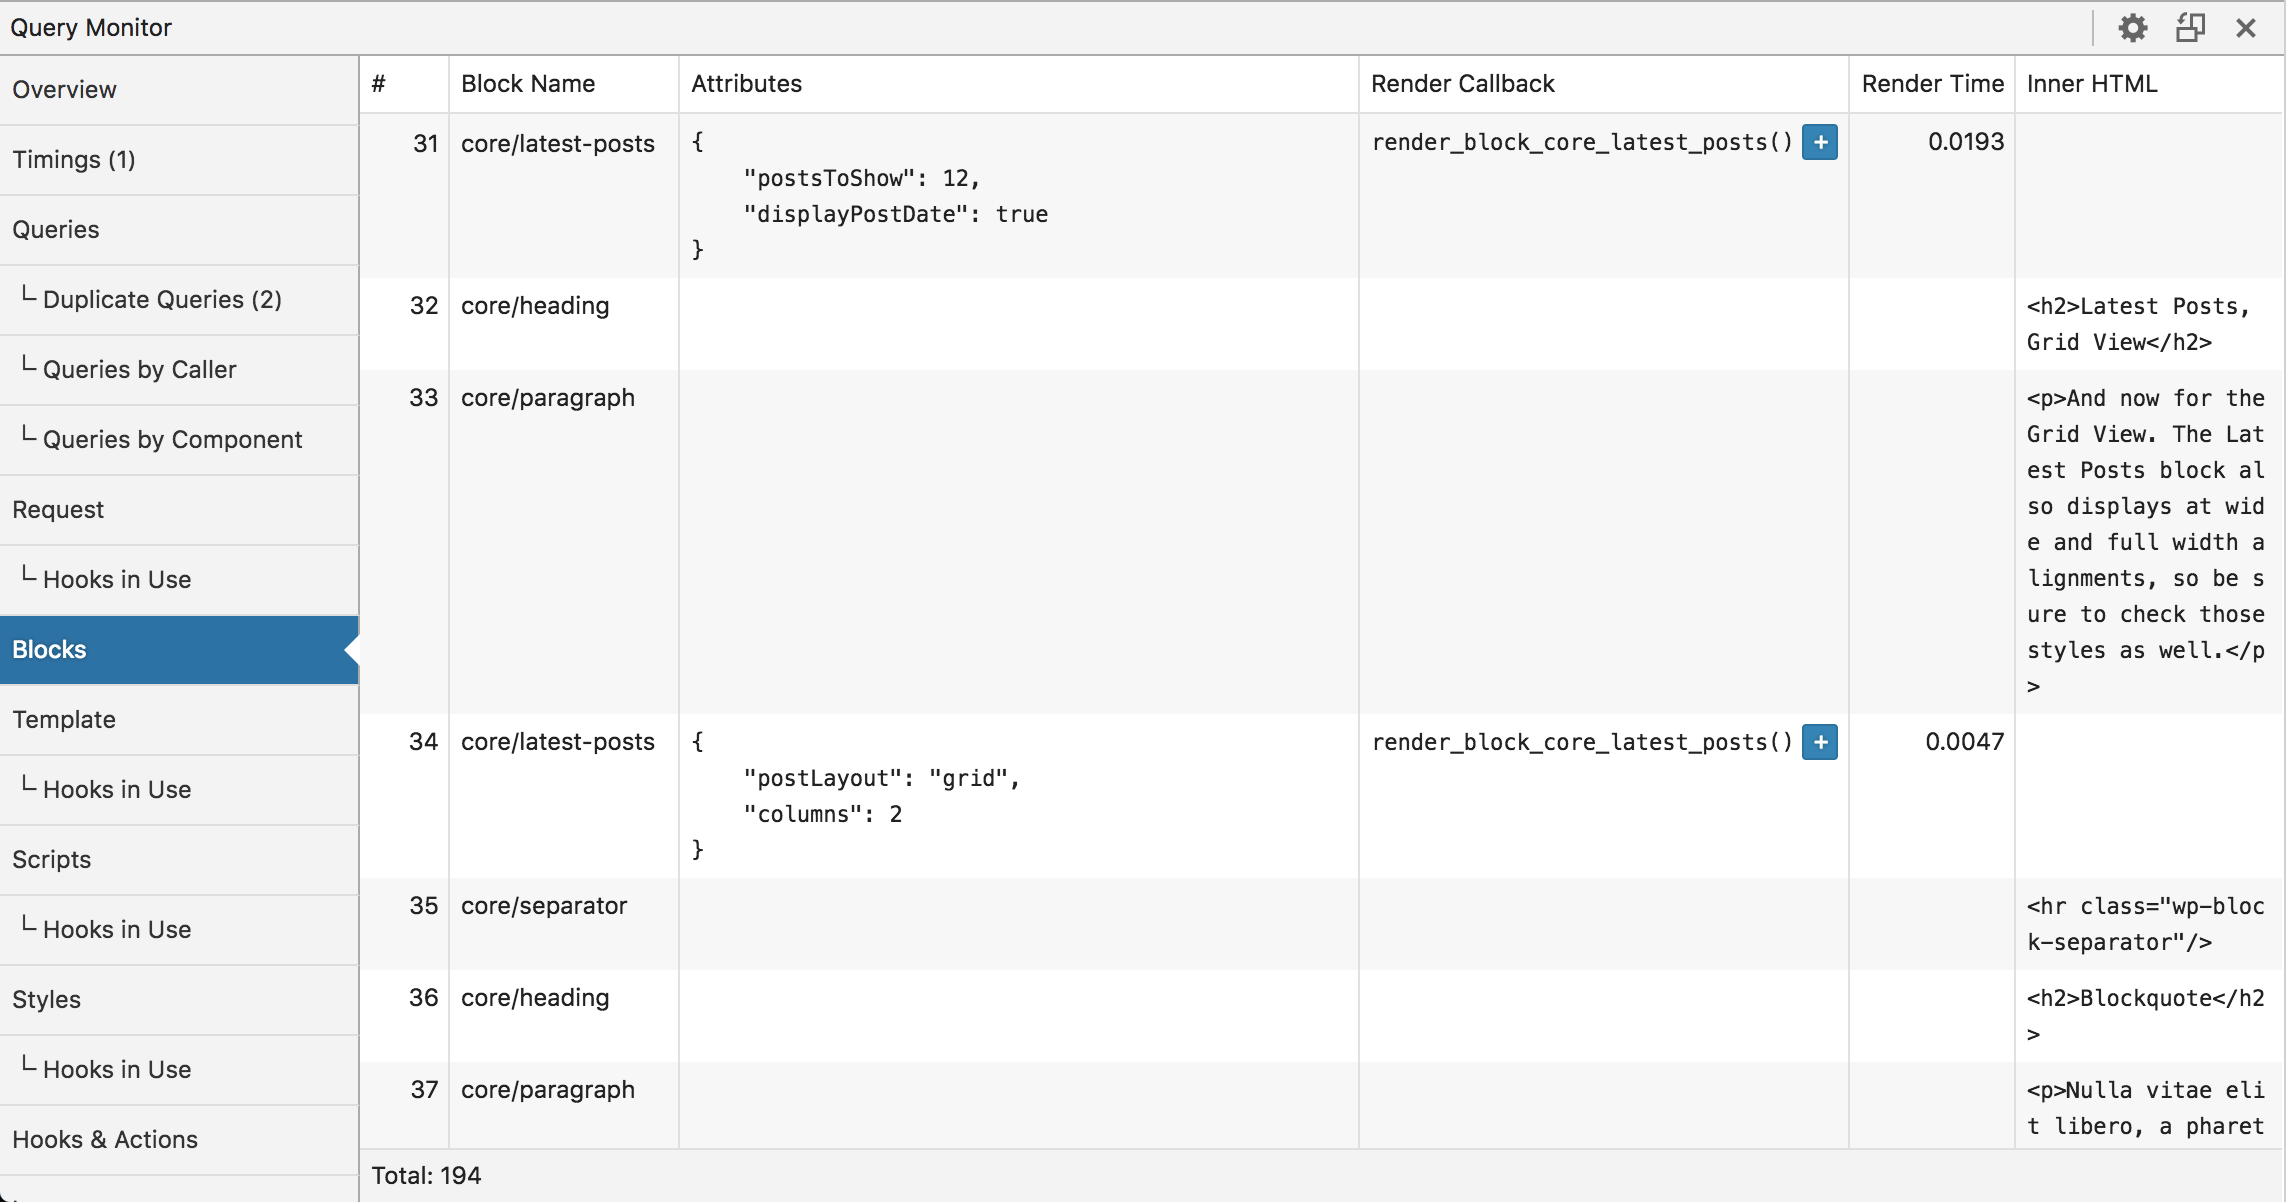The height and width of the screenshot is (1202, 2286).
Task: Click the 'And now for the Grid View' HTML
Action: 2146,542
